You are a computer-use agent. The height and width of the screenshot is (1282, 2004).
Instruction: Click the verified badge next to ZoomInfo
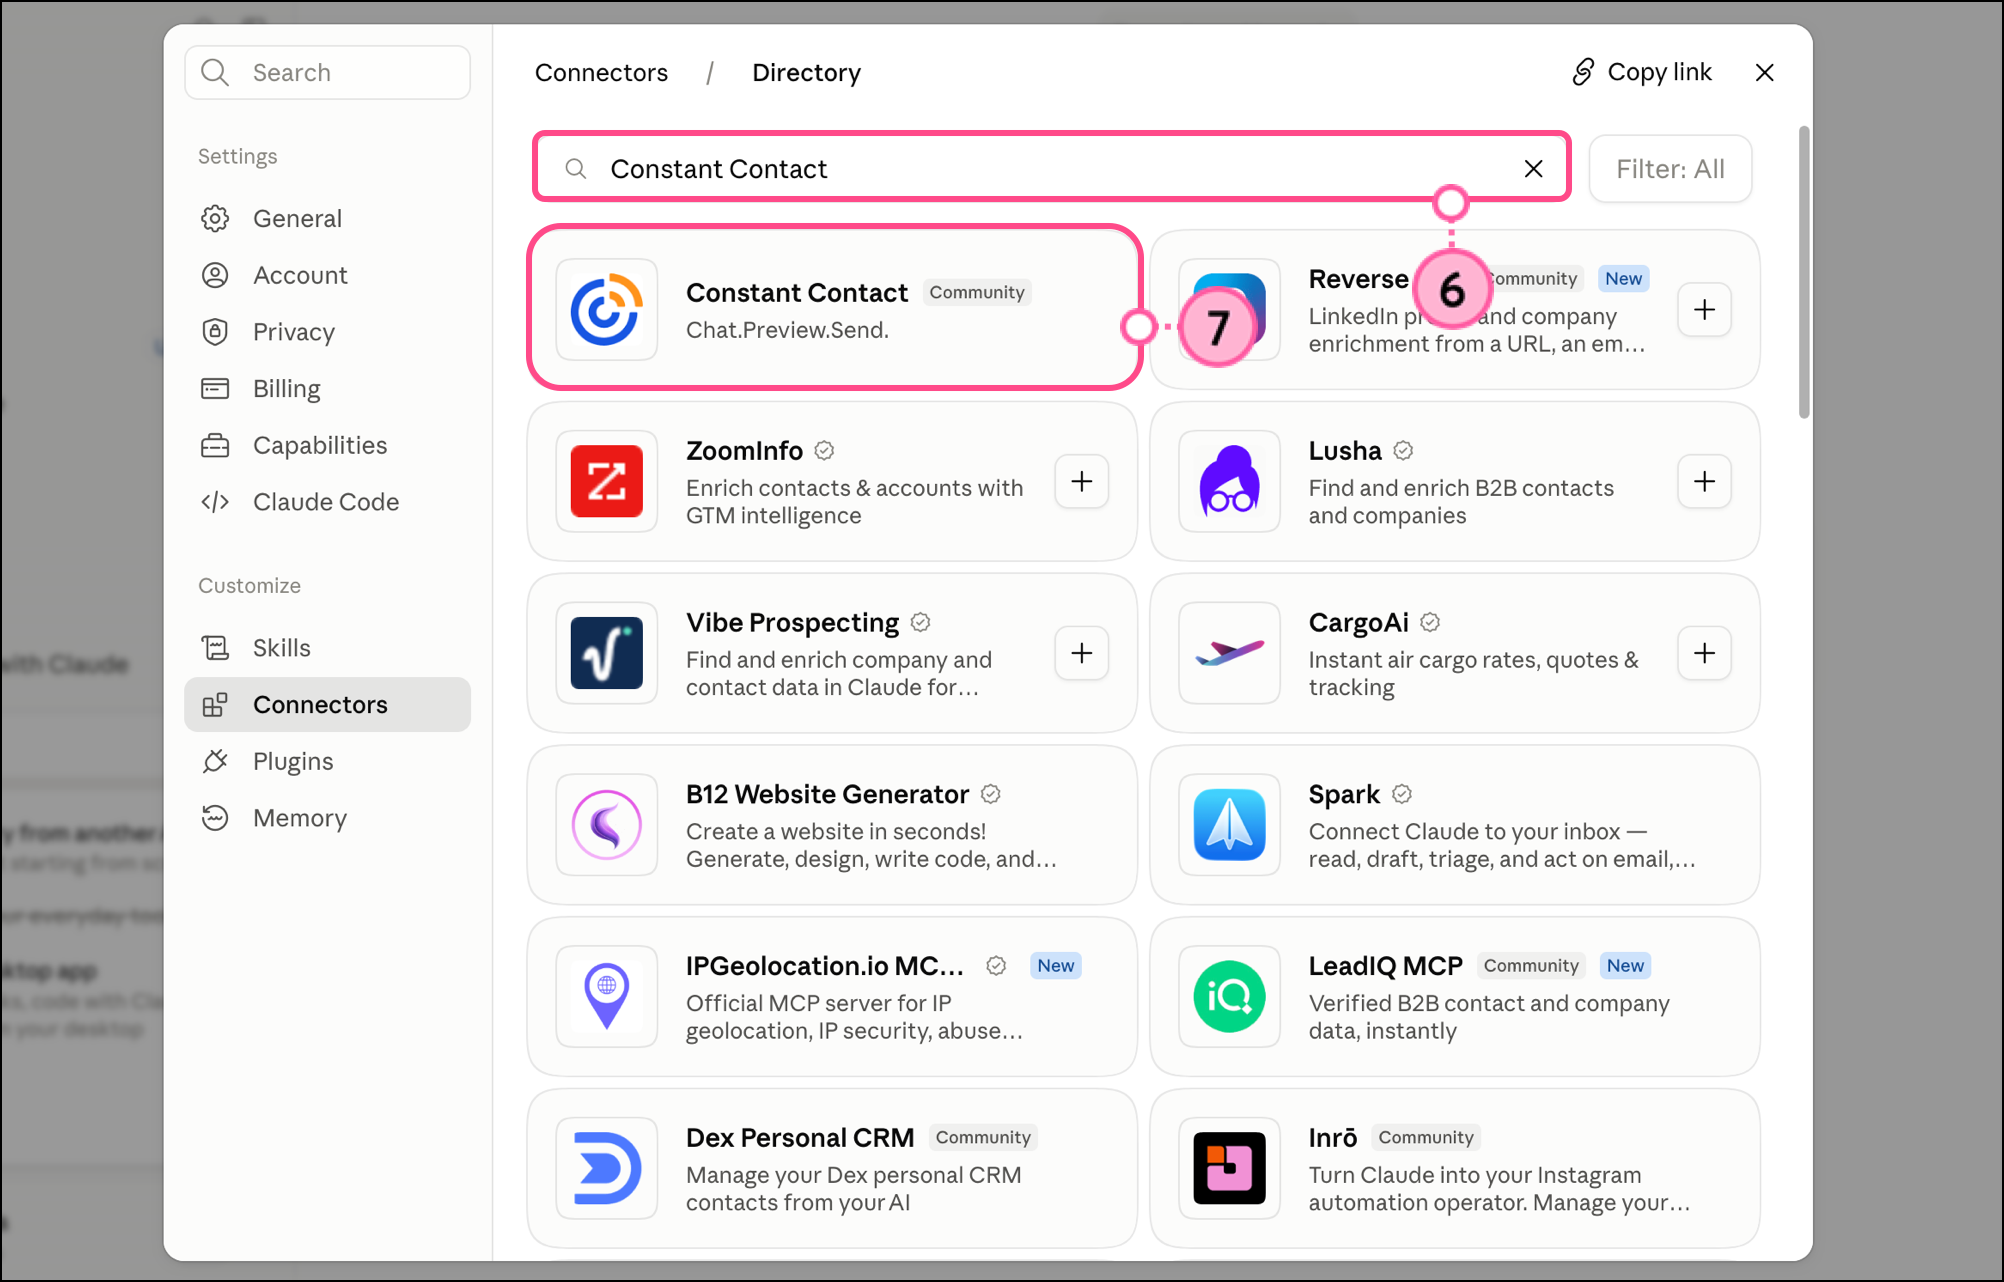824,451
